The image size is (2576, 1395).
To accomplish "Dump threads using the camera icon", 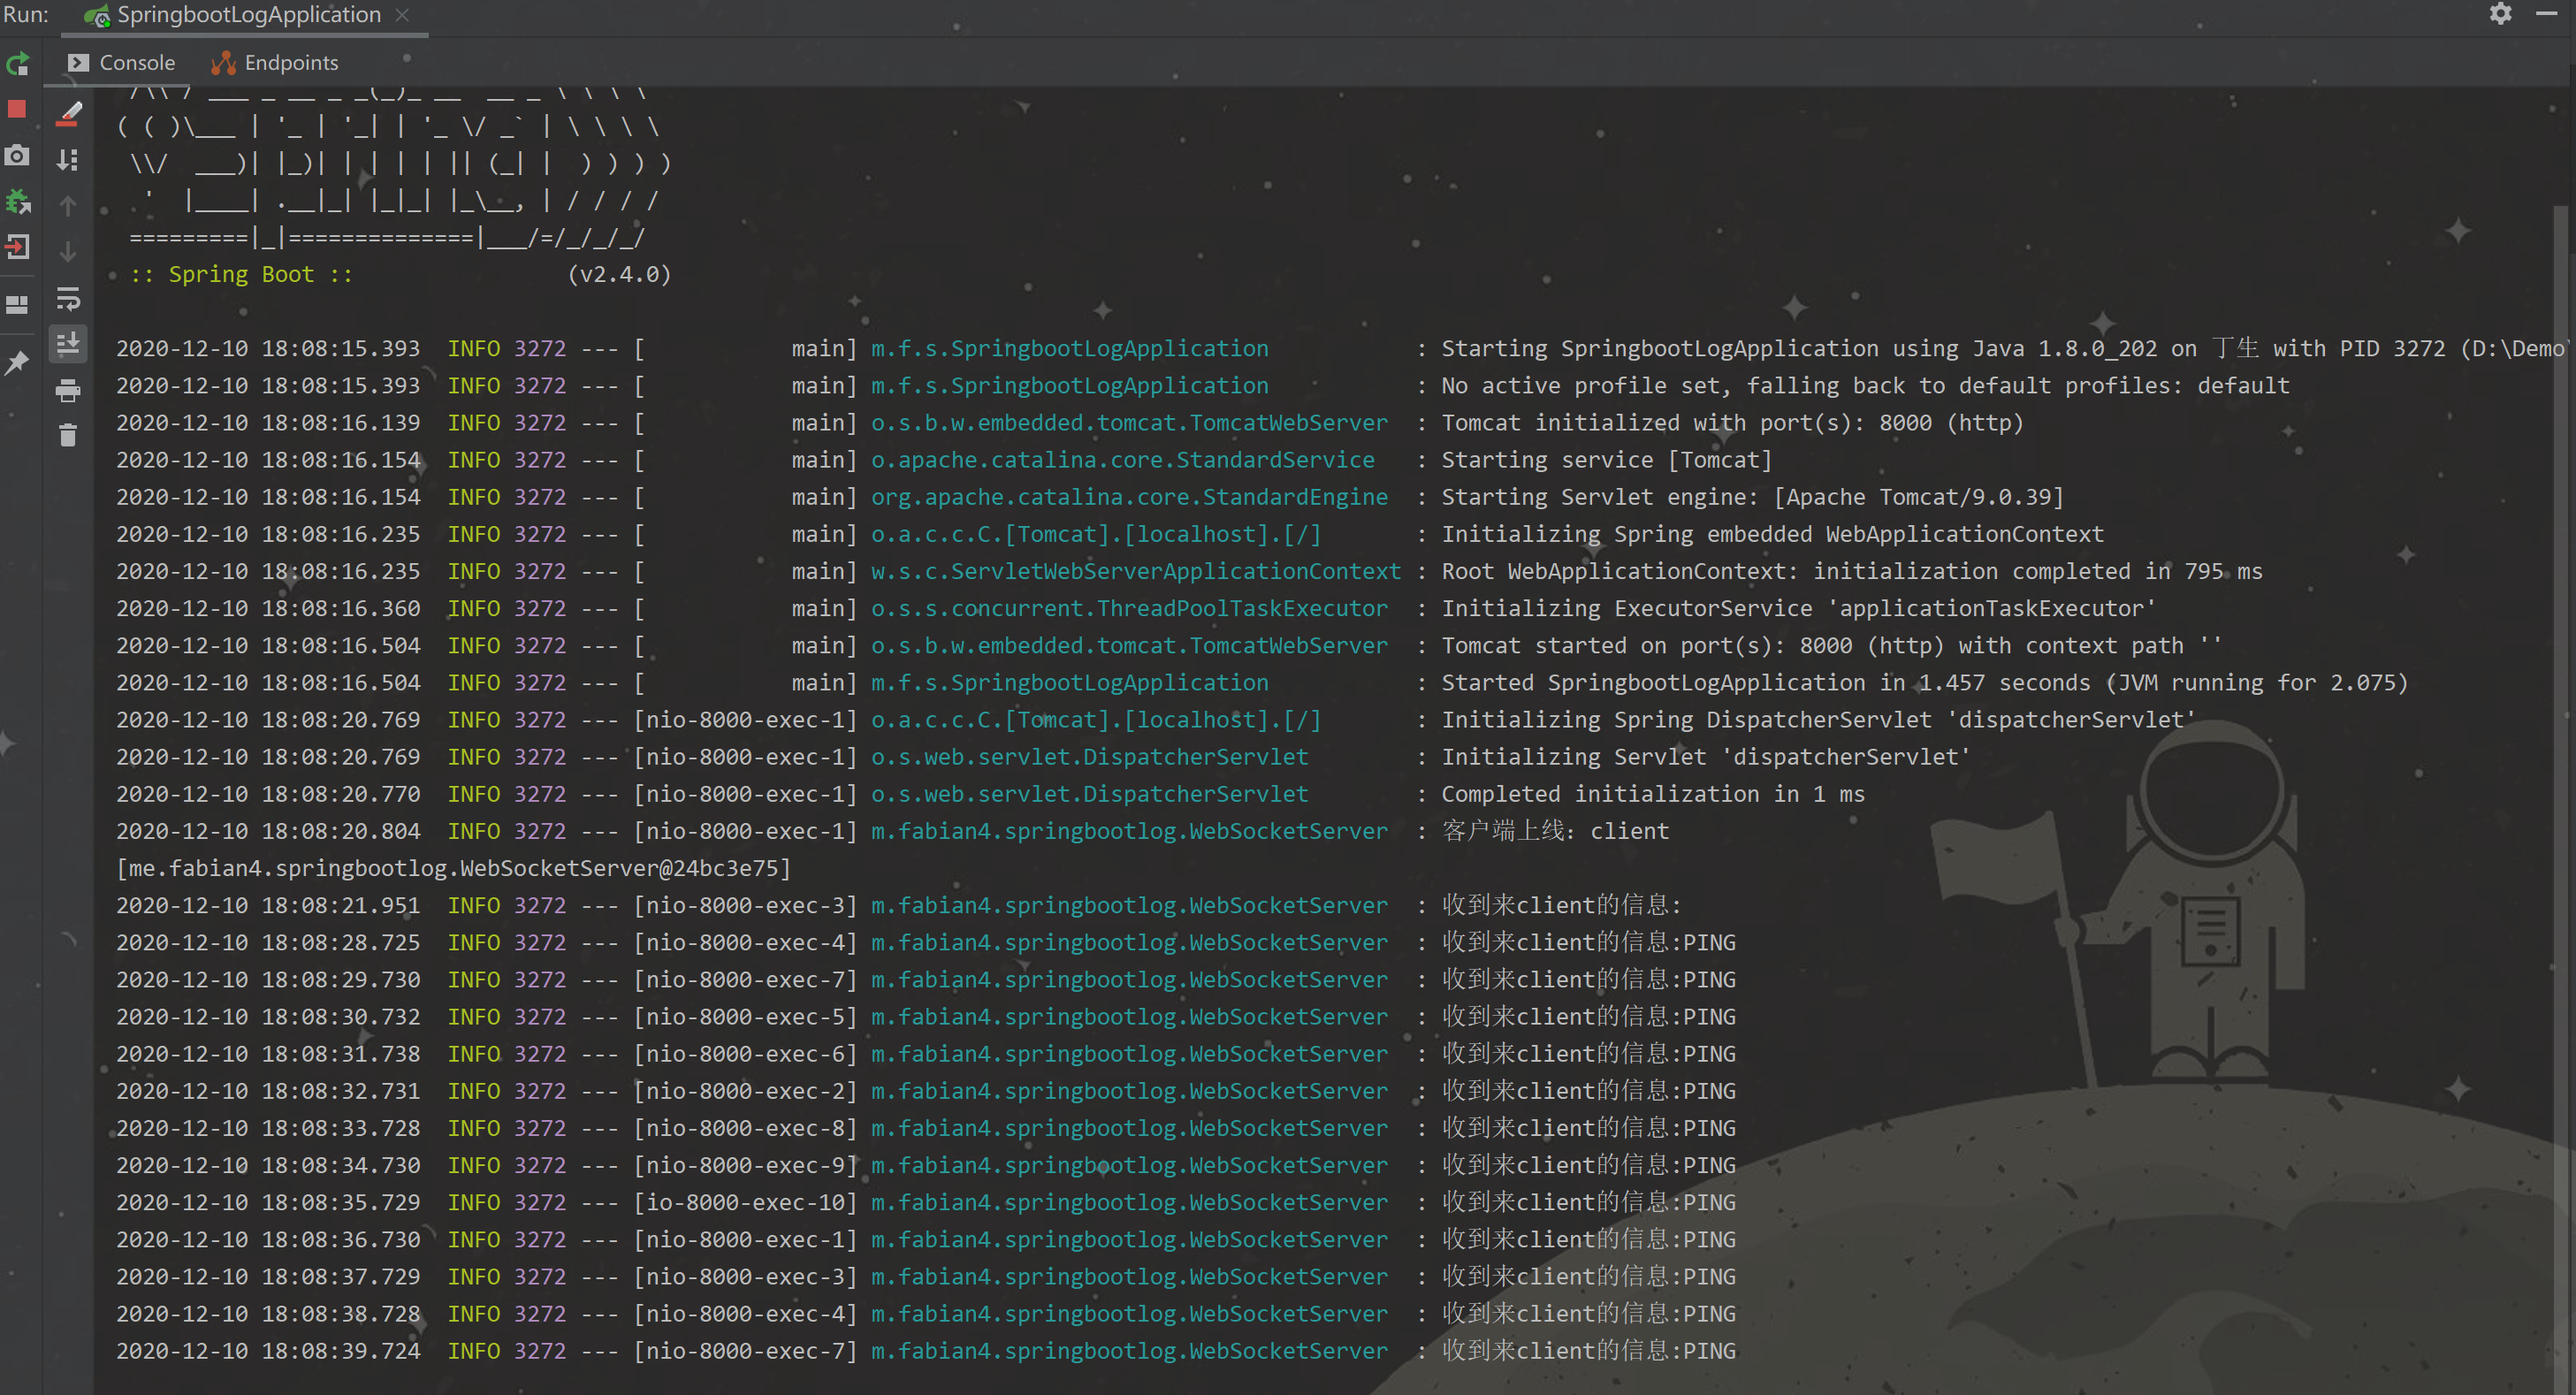I will (x=17, y=155).
